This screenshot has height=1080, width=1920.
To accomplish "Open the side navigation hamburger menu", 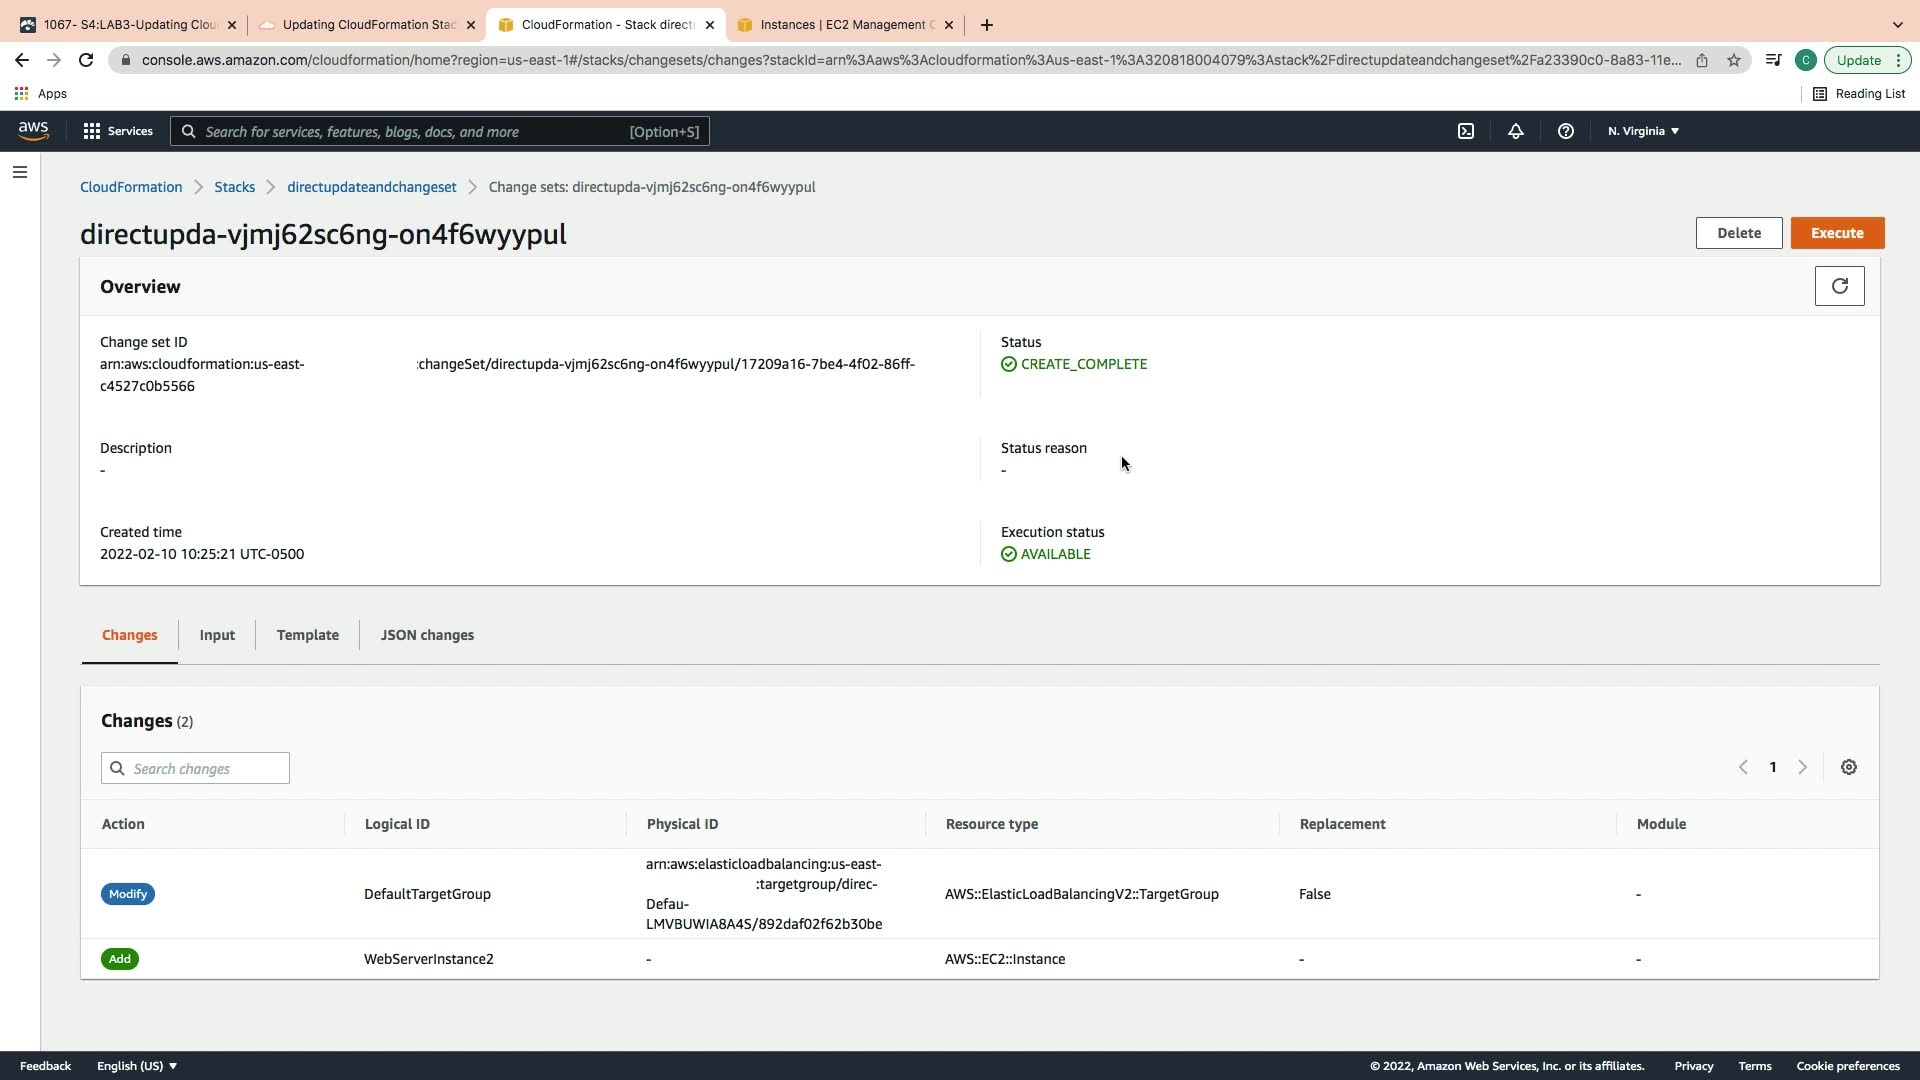I will [19, 172].
